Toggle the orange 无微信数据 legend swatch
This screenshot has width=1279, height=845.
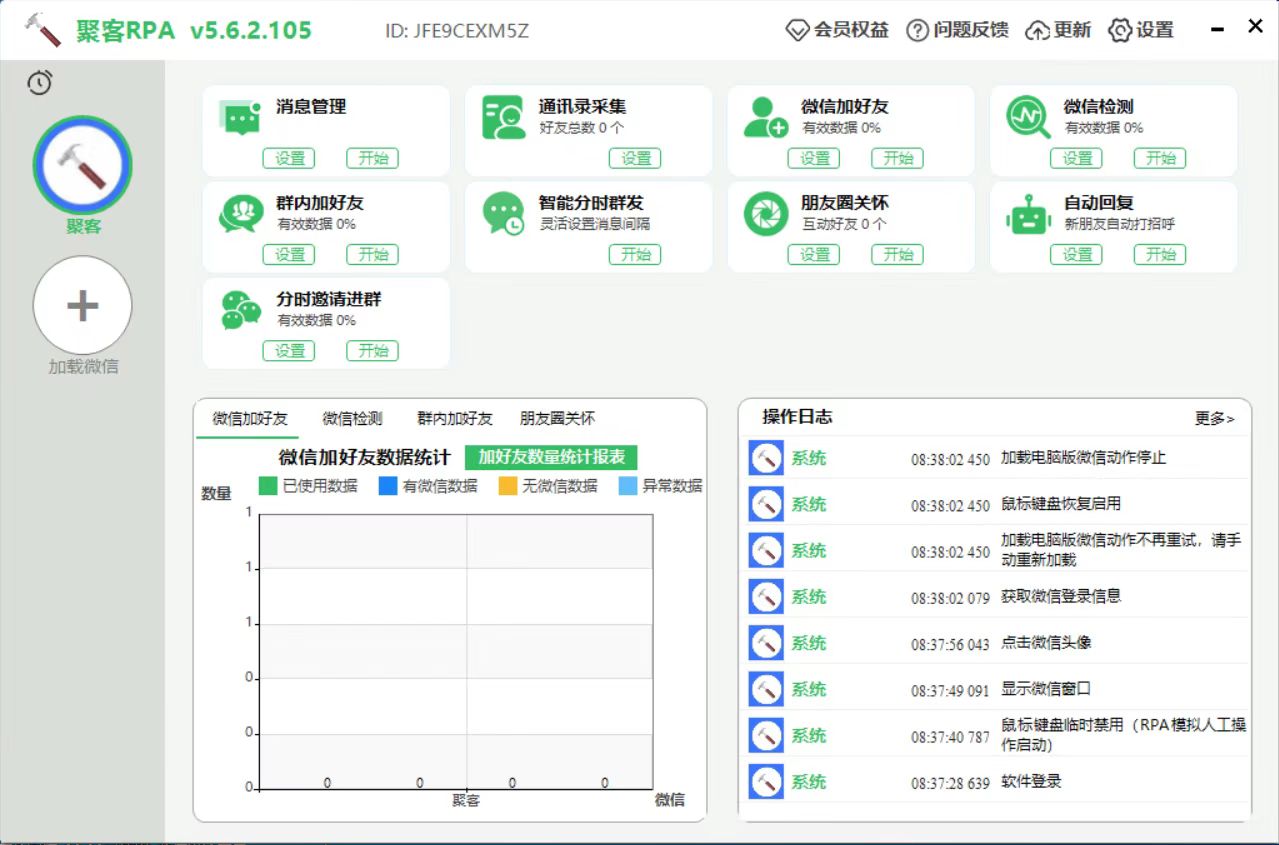pos(507,486)
